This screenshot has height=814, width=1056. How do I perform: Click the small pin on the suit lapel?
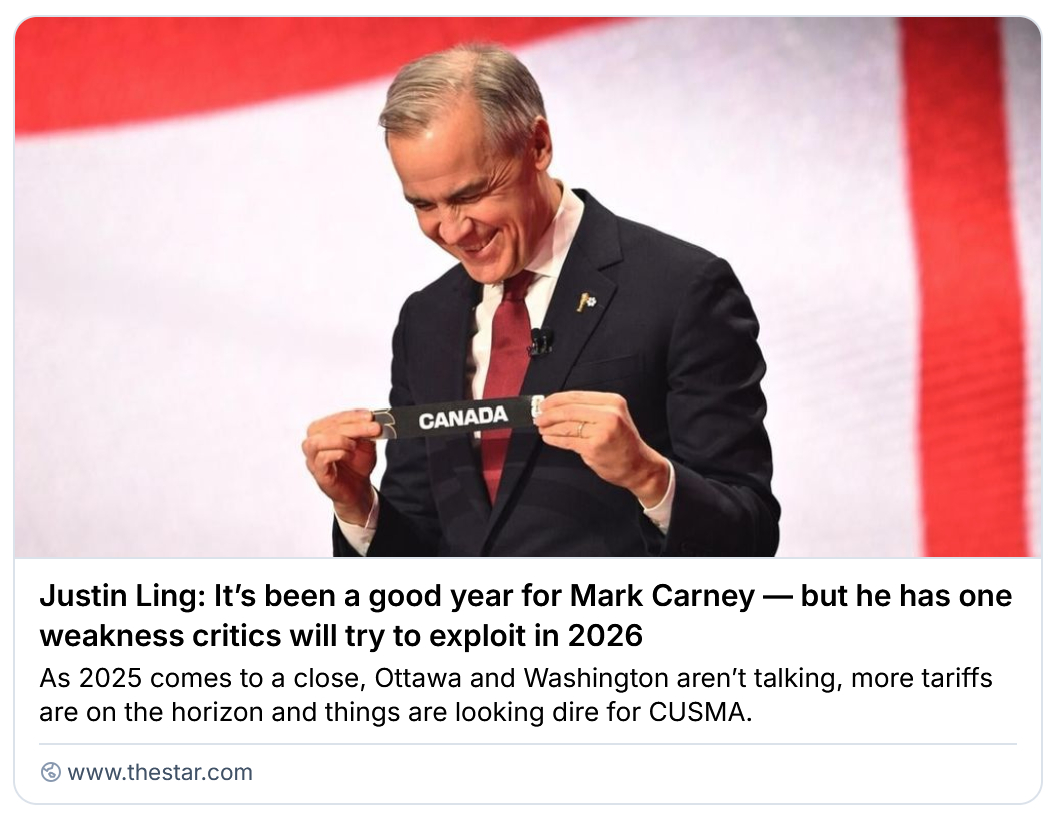(x=586, y=301)
